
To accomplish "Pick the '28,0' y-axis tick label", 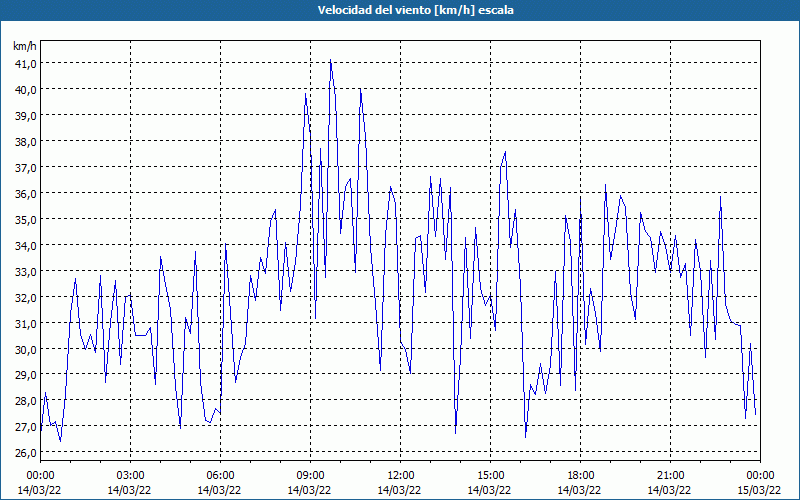I will (26, 401).
